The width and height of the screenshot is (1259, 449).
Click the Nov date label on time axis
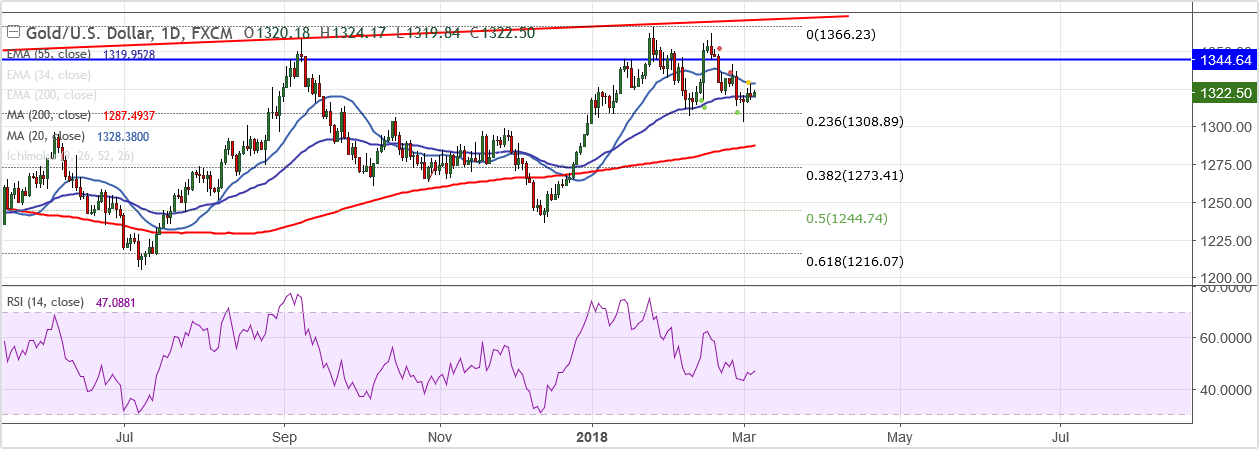click(x=440, y=437)
